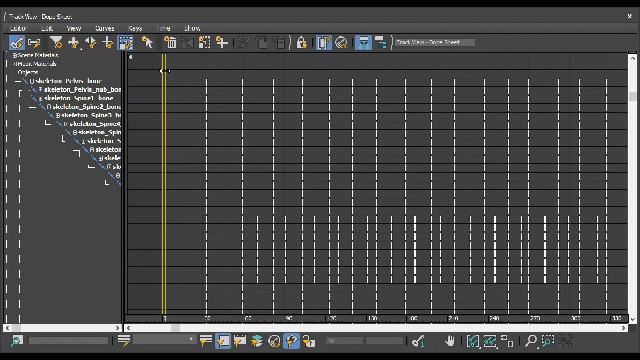The width and height of the screenshot is (640, 360).
Task: Select the Zoom magnifier tool
Action: point(531,341)
